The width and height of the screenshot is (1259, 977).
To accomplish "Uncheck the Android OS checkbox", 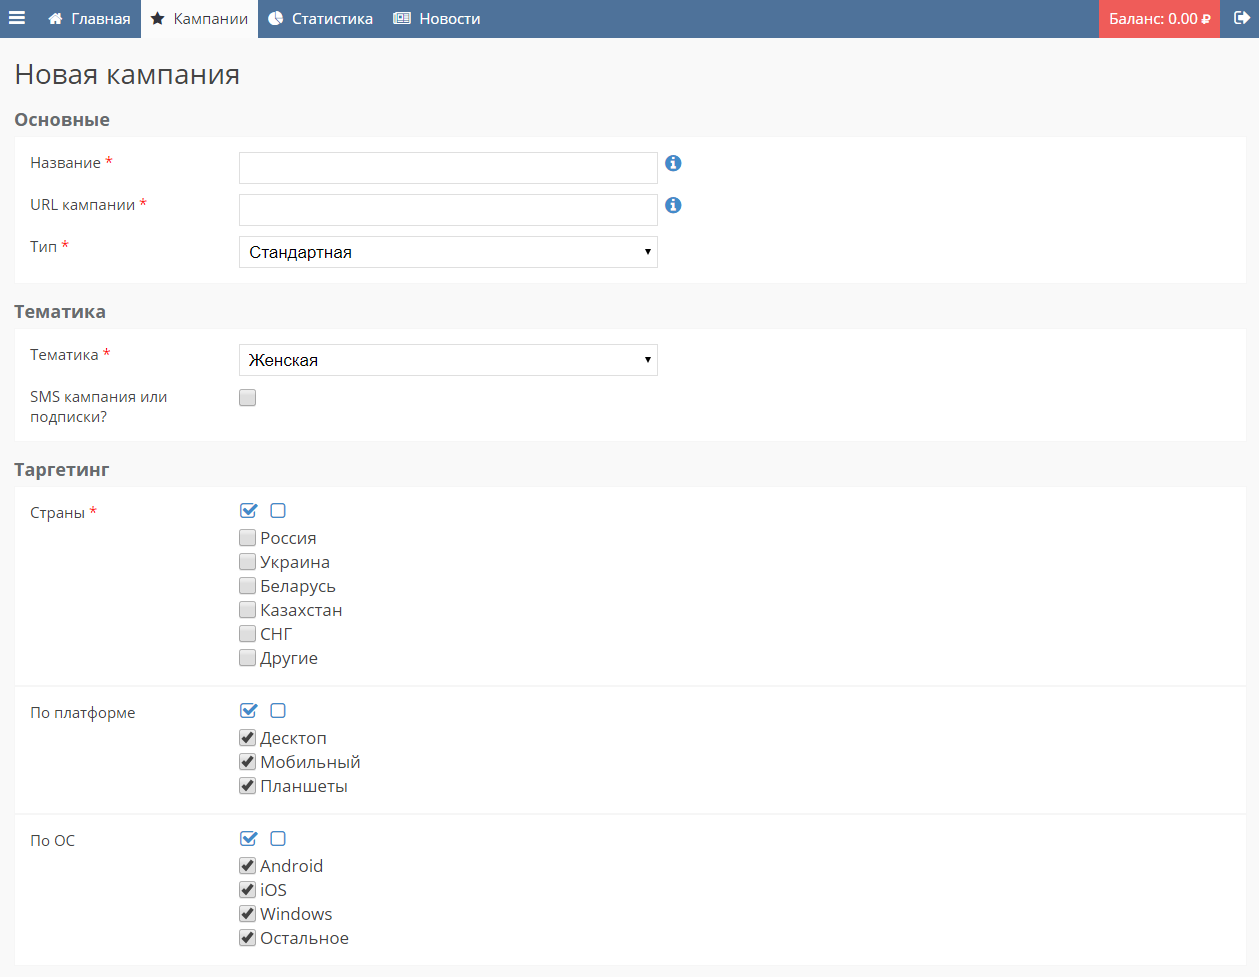I will (248, 866).
